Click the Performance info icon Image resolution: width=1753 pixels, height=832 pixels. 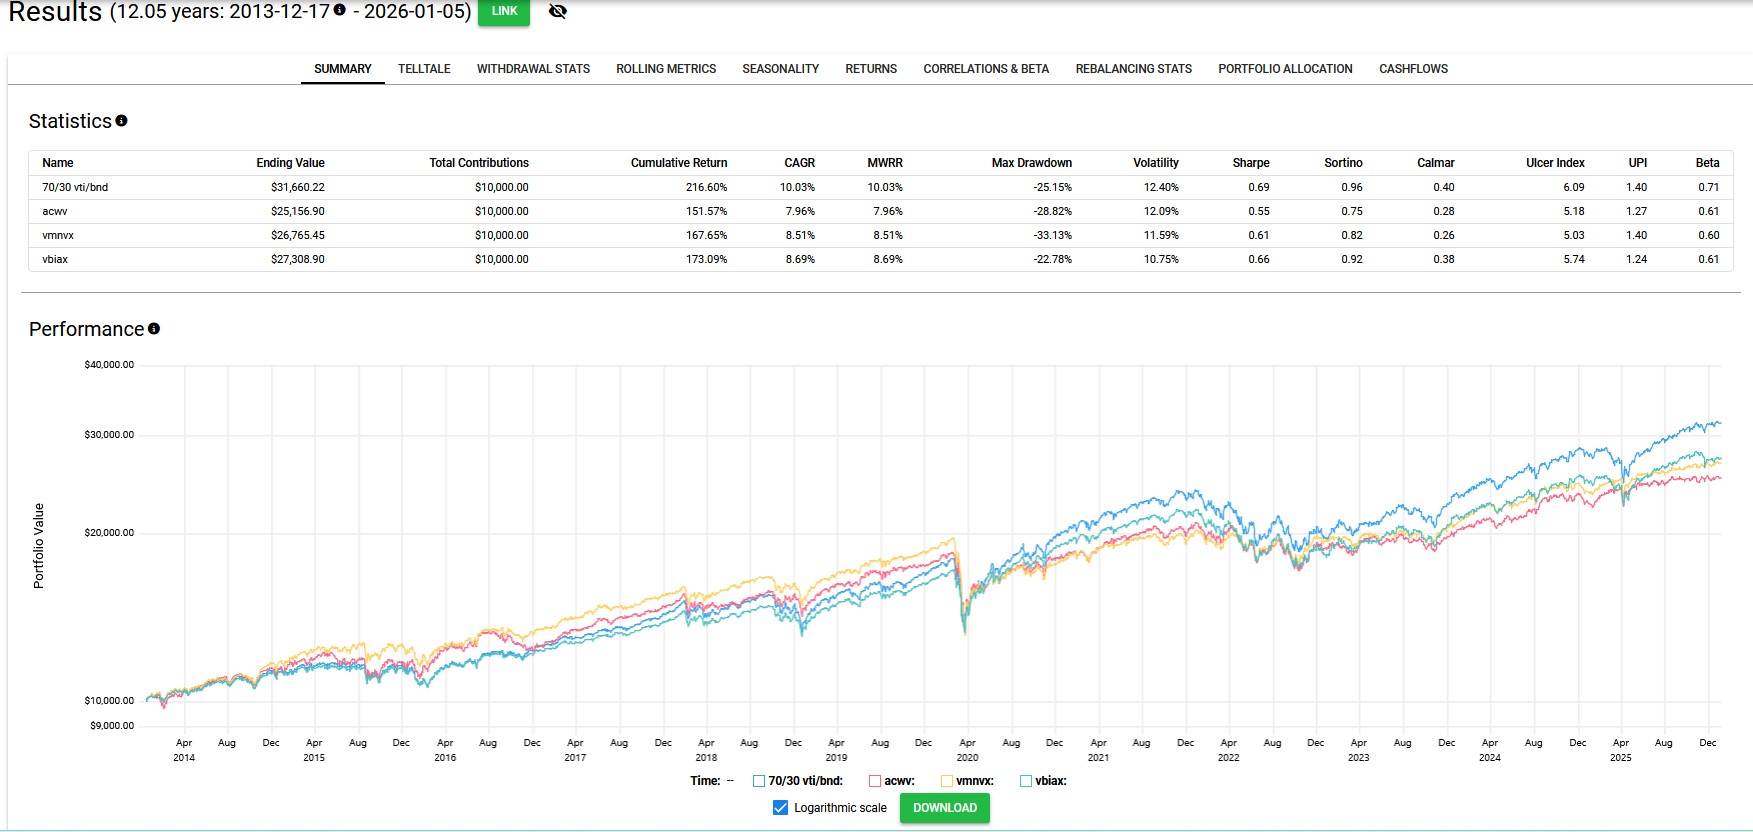pos(154,329)
